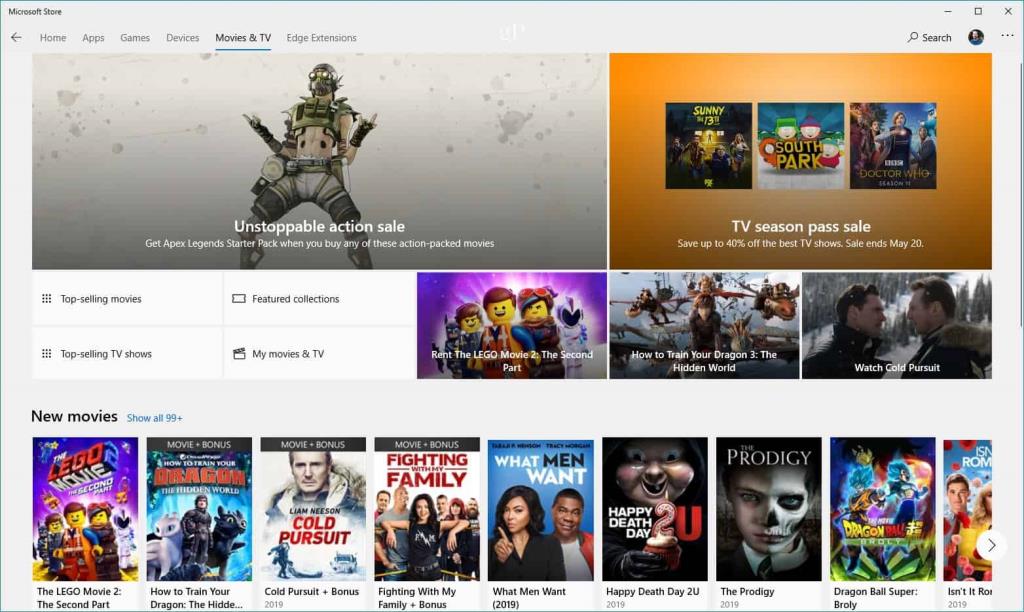Select the Happy Death Day 2U poster
The width and height of the screenshot is (1024, 612).
click(x=655, y=509)
